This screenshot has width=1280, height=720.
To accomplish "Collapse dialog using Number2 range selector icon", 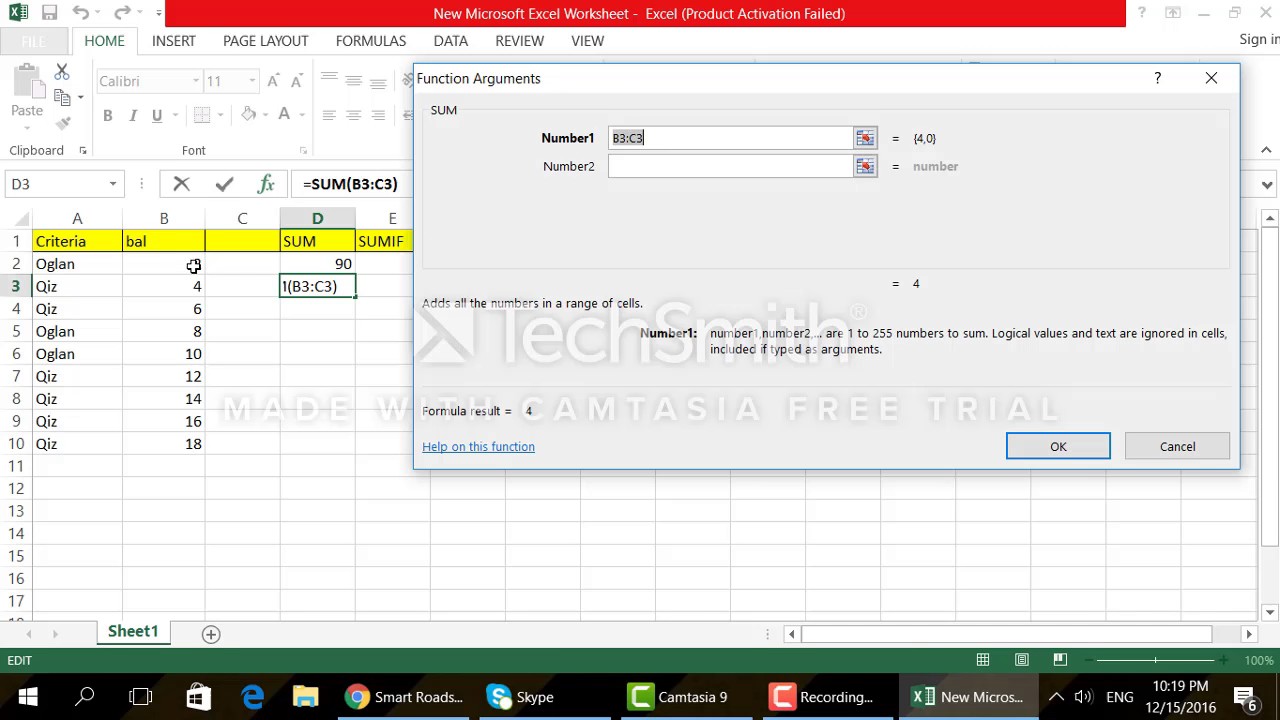I will click(x=865, y=166).
